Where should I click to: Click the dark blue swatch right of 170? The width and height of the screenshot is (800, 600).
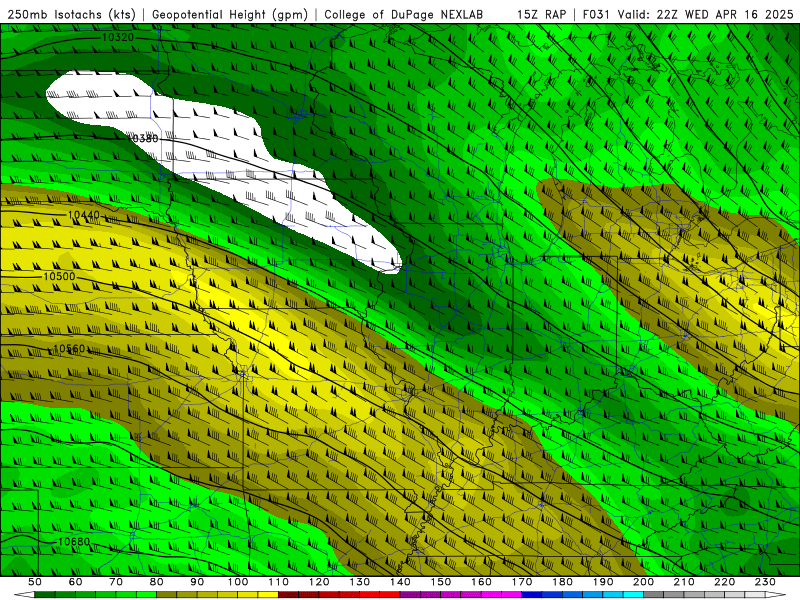pos(532,595)
